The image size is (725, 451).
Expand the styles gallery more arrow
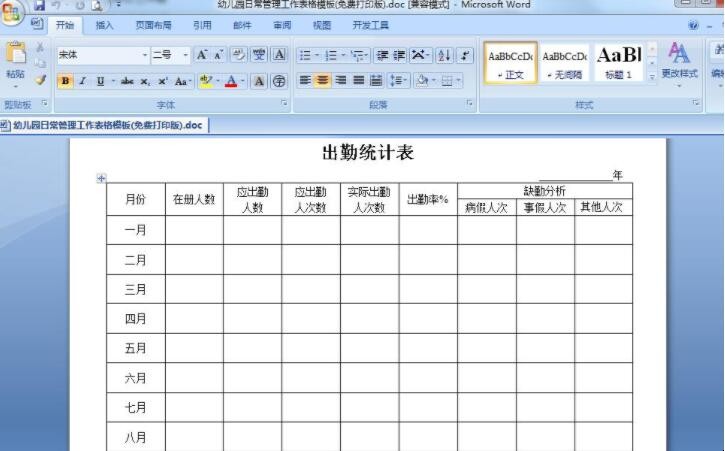pyautogui.click(x=652, y=77)
